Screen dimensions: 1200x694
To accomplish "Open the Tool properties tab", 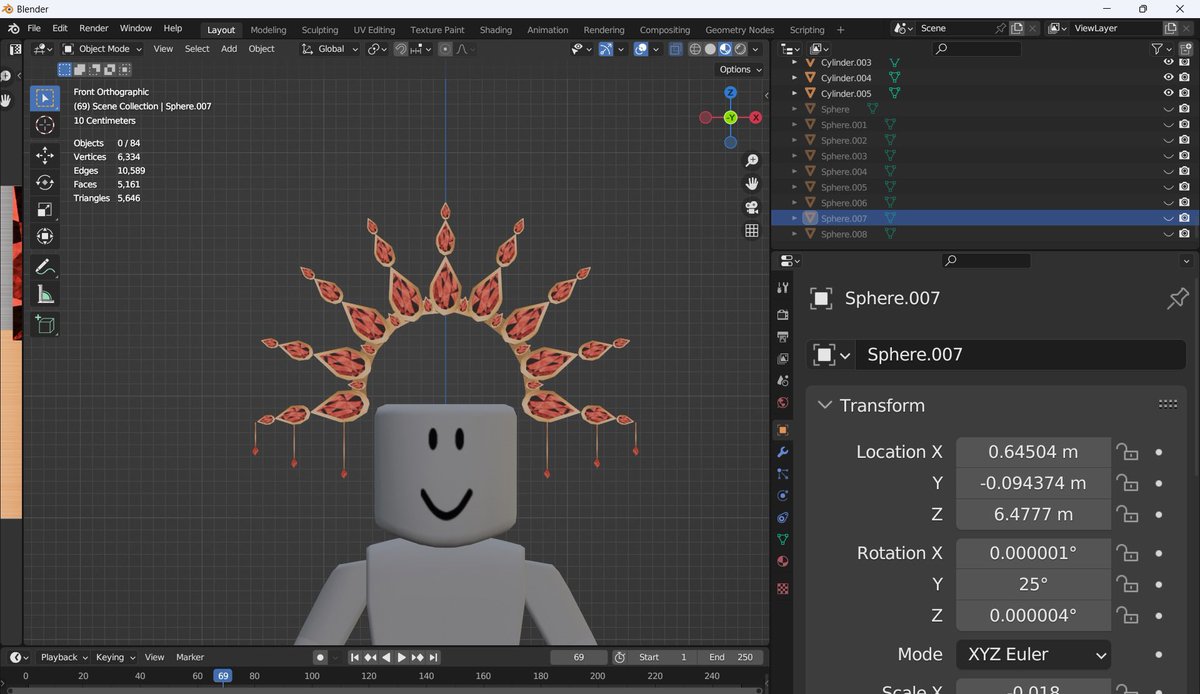I will click(783, 288).
